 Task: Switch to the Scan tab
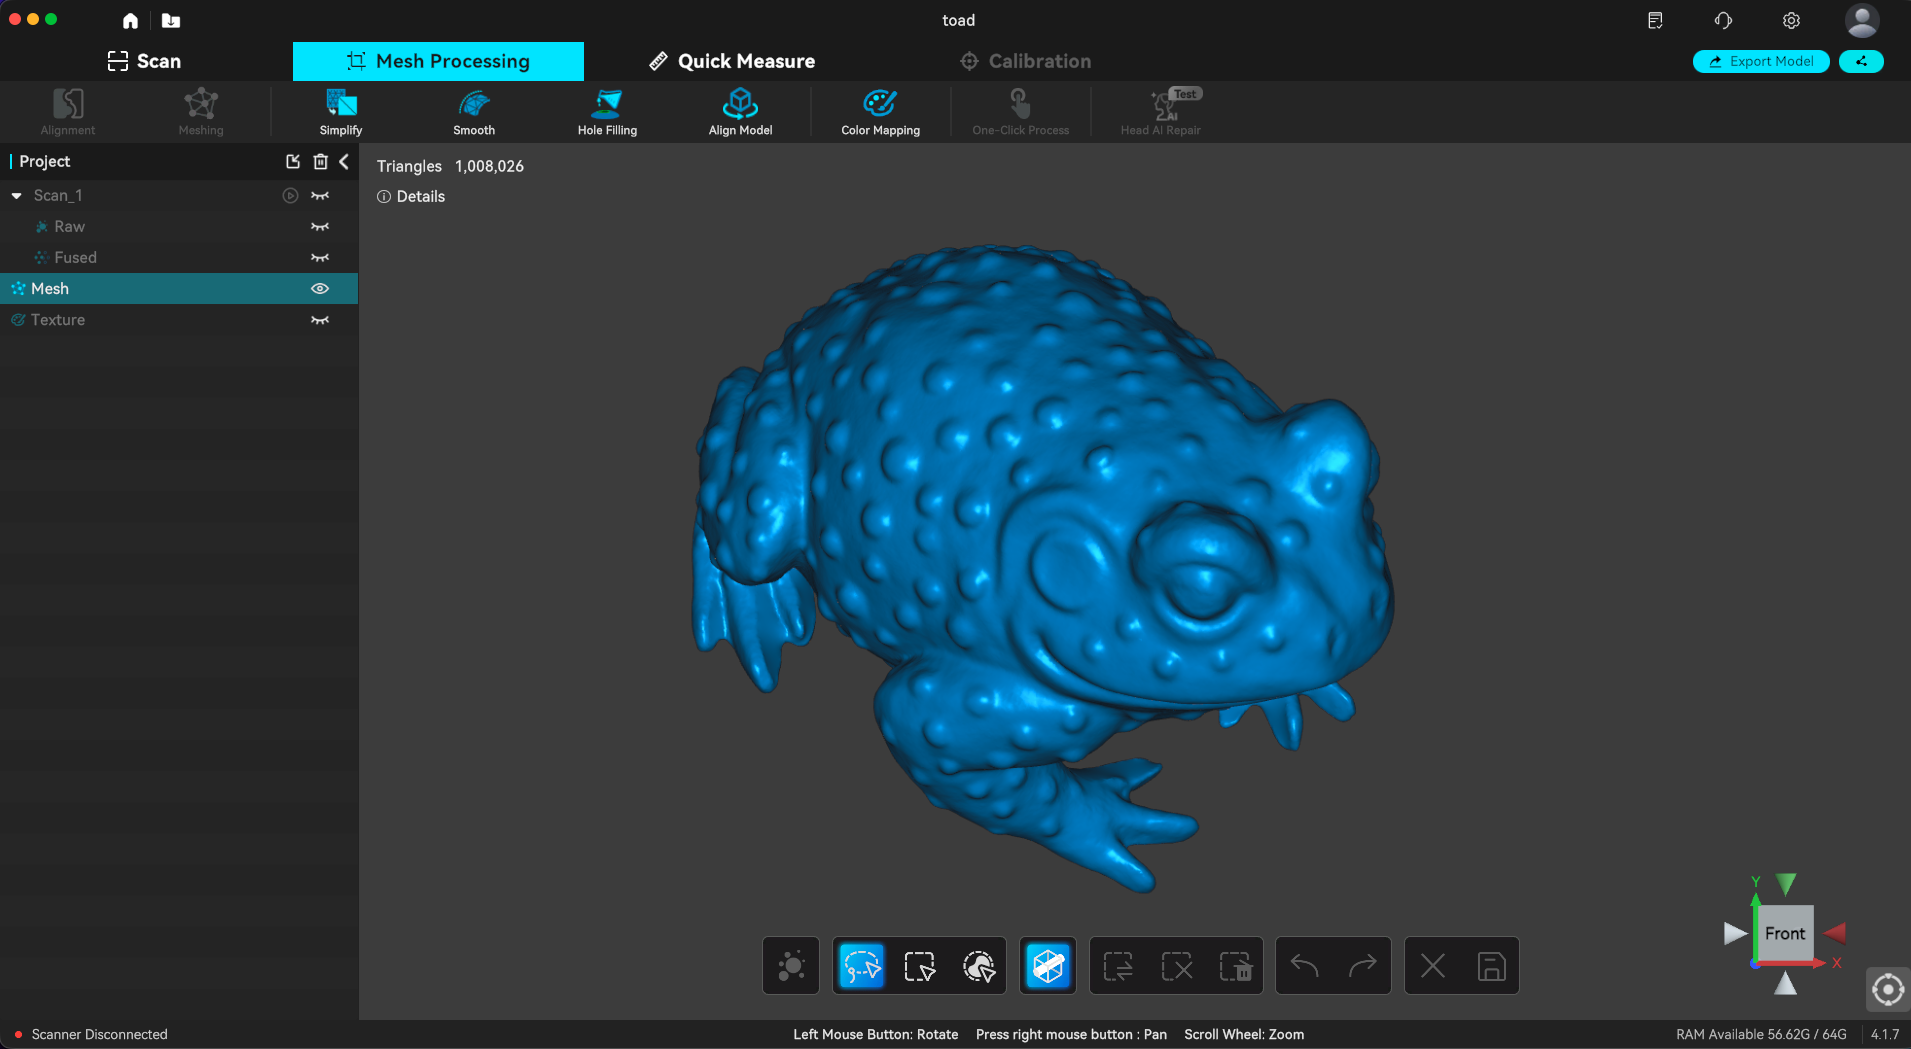click(145, 61)
